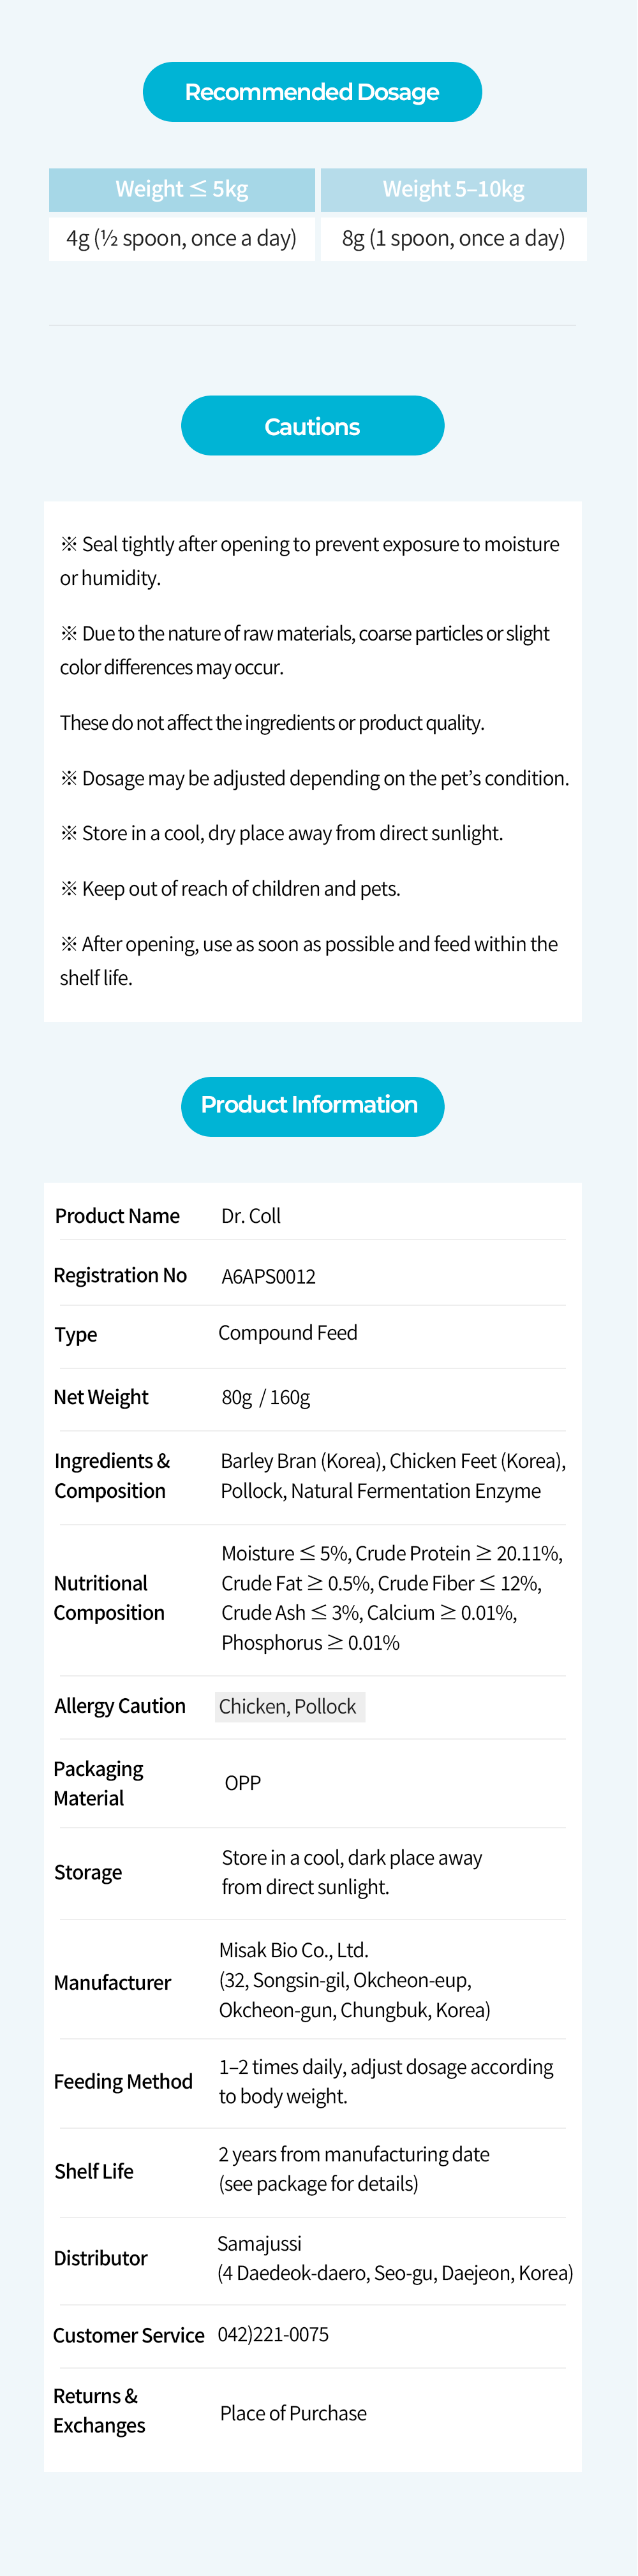Click the 80g / 160g net weight value
Screen dimensions: 638x2576
[x=266, y=1397]
